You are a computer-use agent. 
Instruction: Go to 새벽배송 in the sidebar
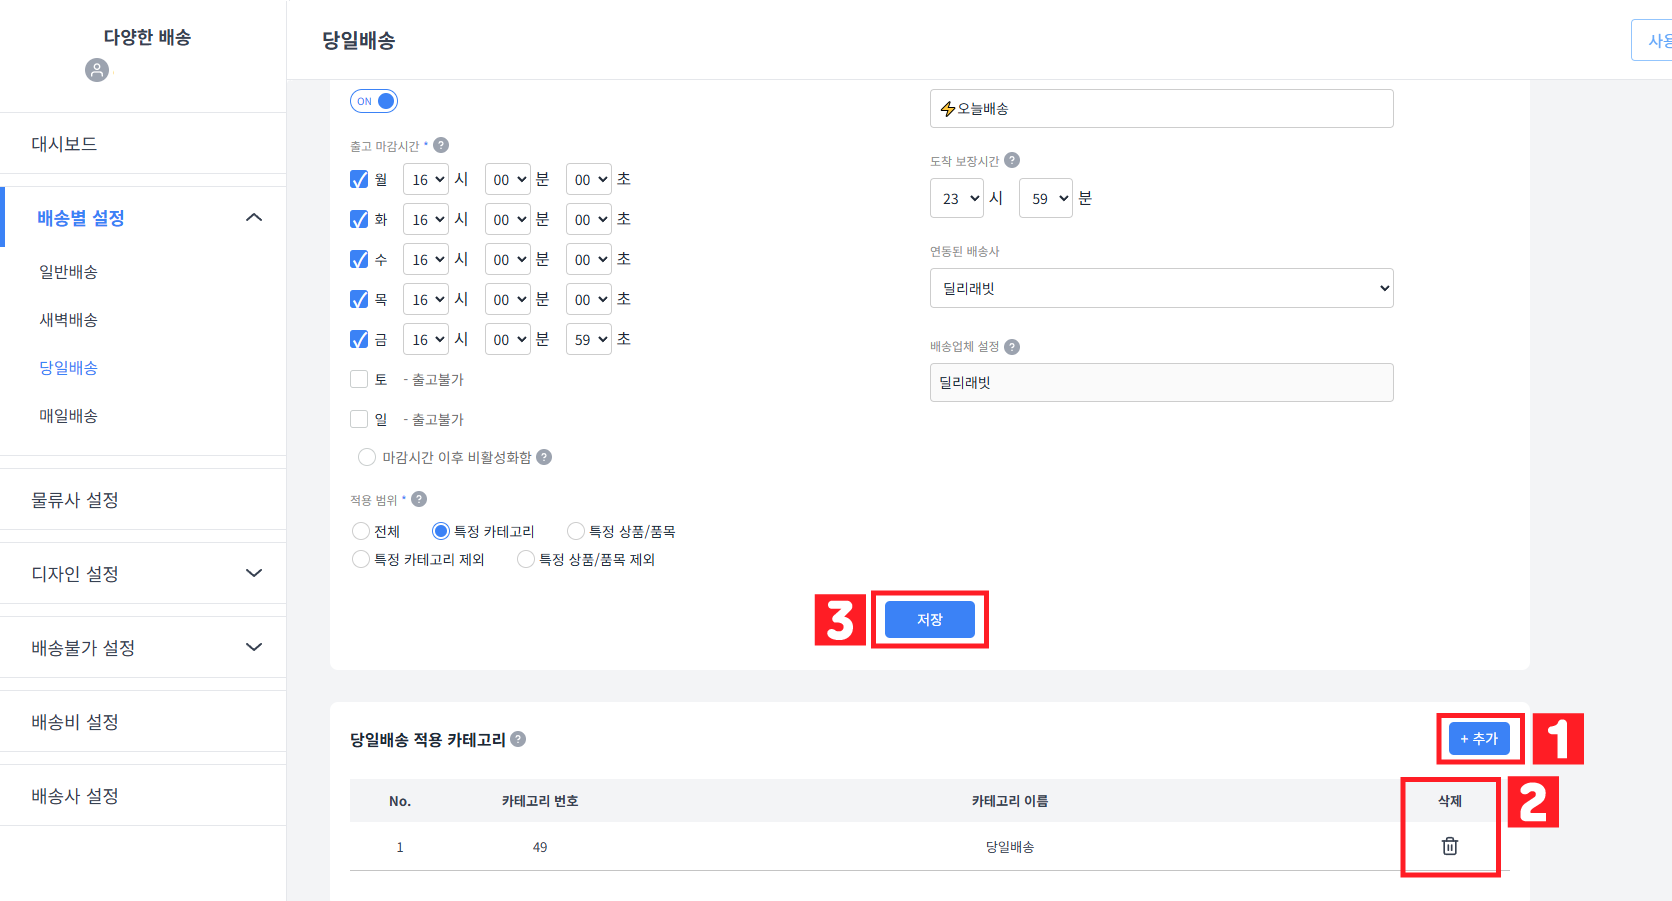(68, 319)
